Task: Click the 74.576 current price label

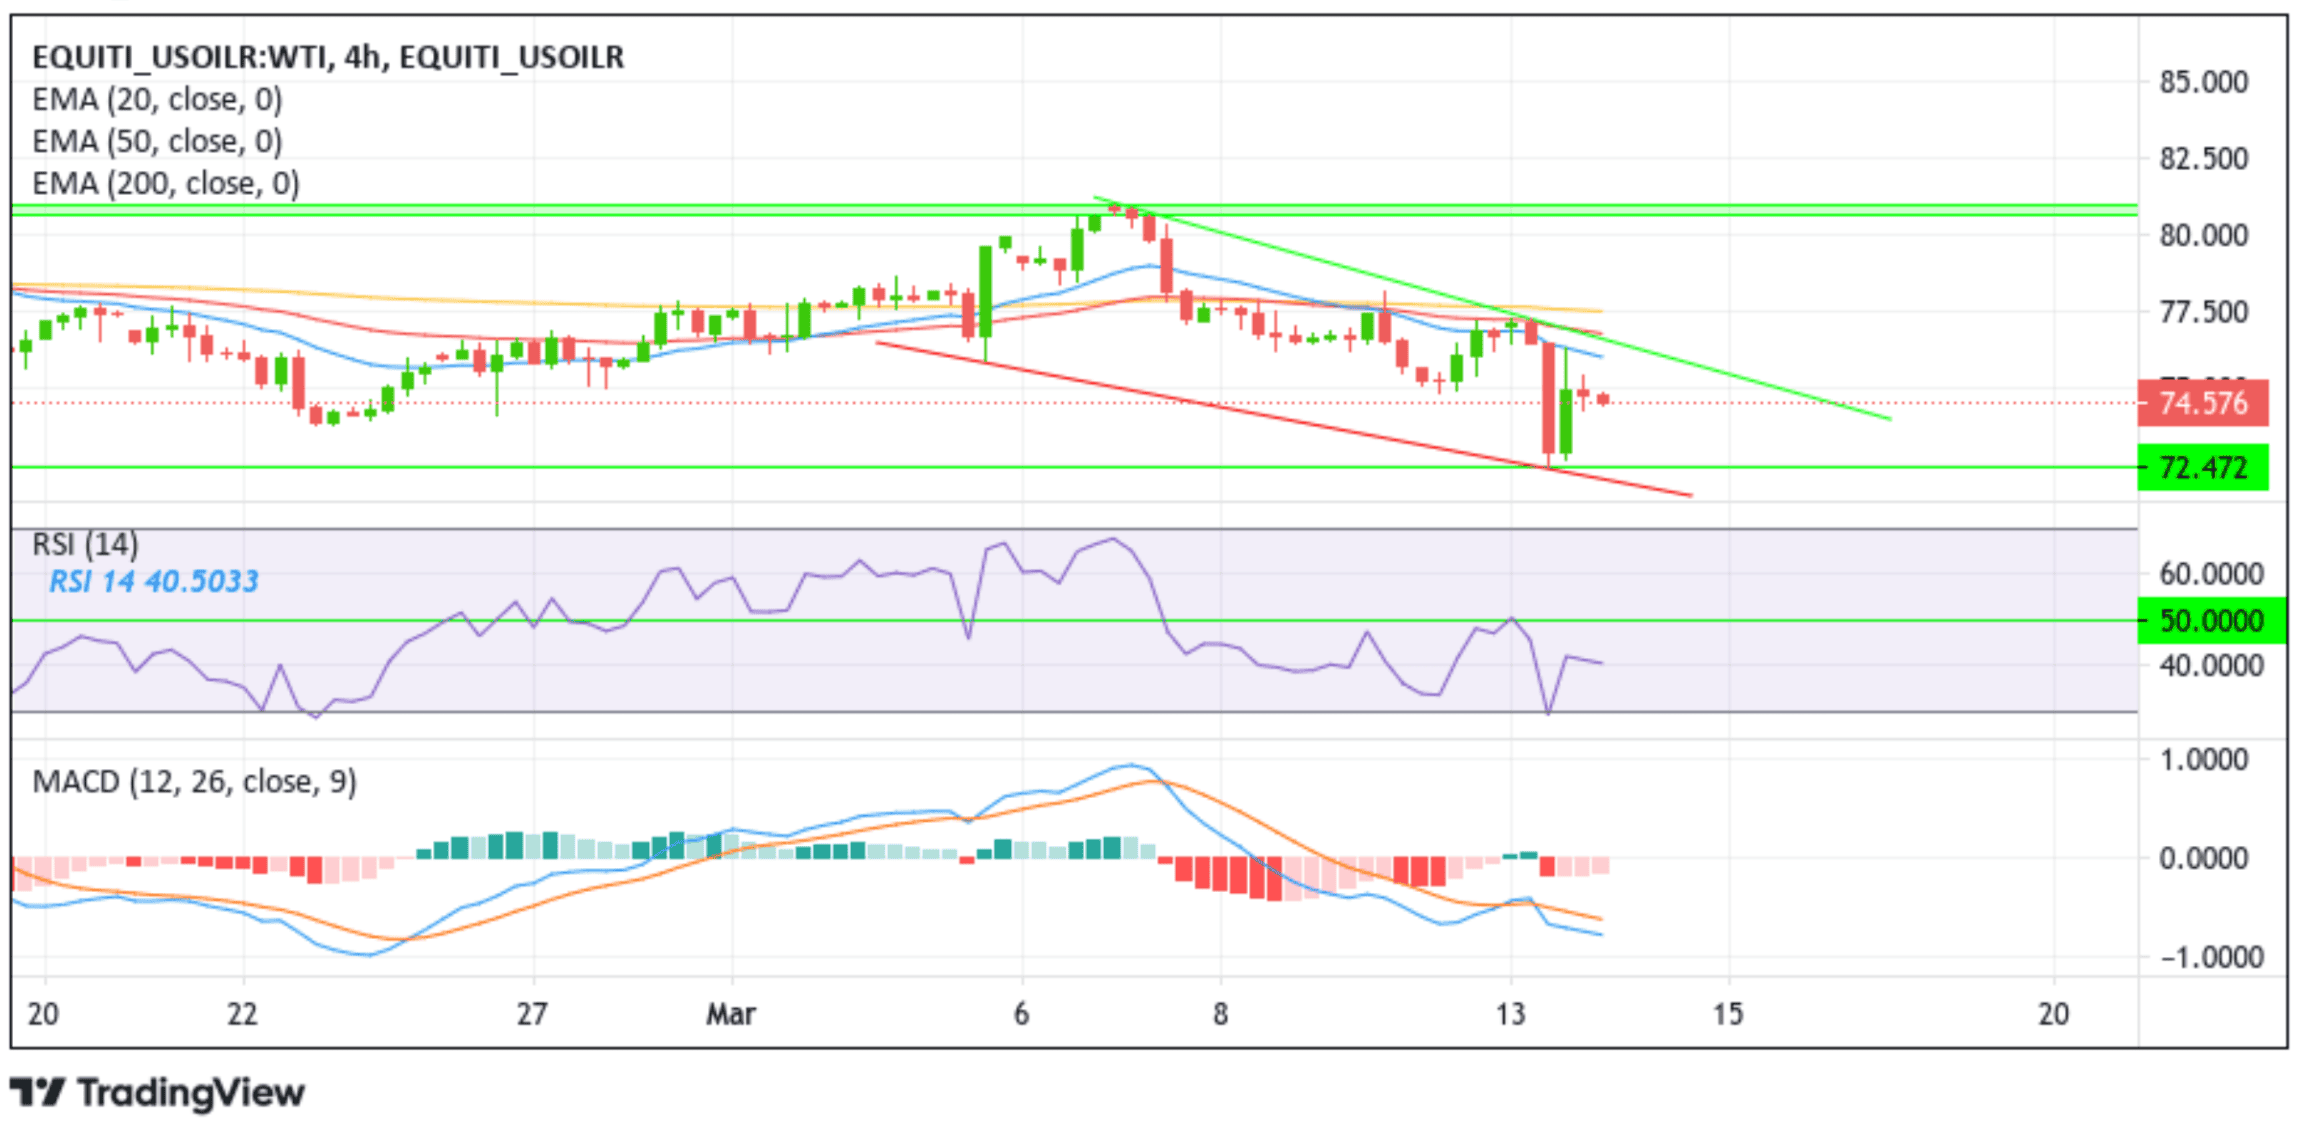Action: [x=2203, y=403]
